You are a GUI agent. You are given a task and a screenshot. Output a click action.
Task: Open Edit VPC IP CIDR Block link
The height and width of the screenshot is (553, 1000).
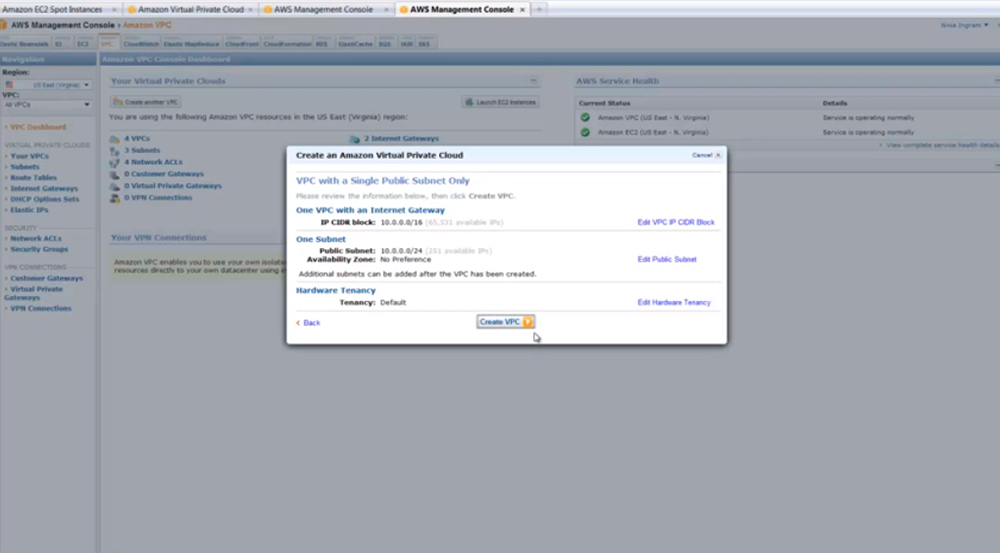coord(675,223)
